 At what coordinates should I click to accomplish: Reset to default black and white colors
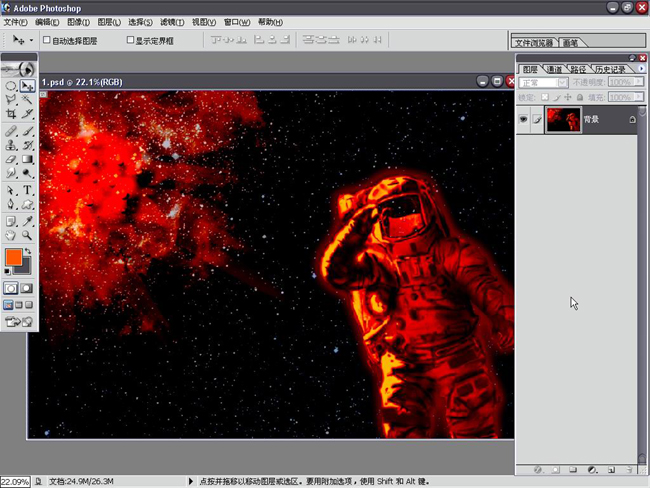click(7, 272)
